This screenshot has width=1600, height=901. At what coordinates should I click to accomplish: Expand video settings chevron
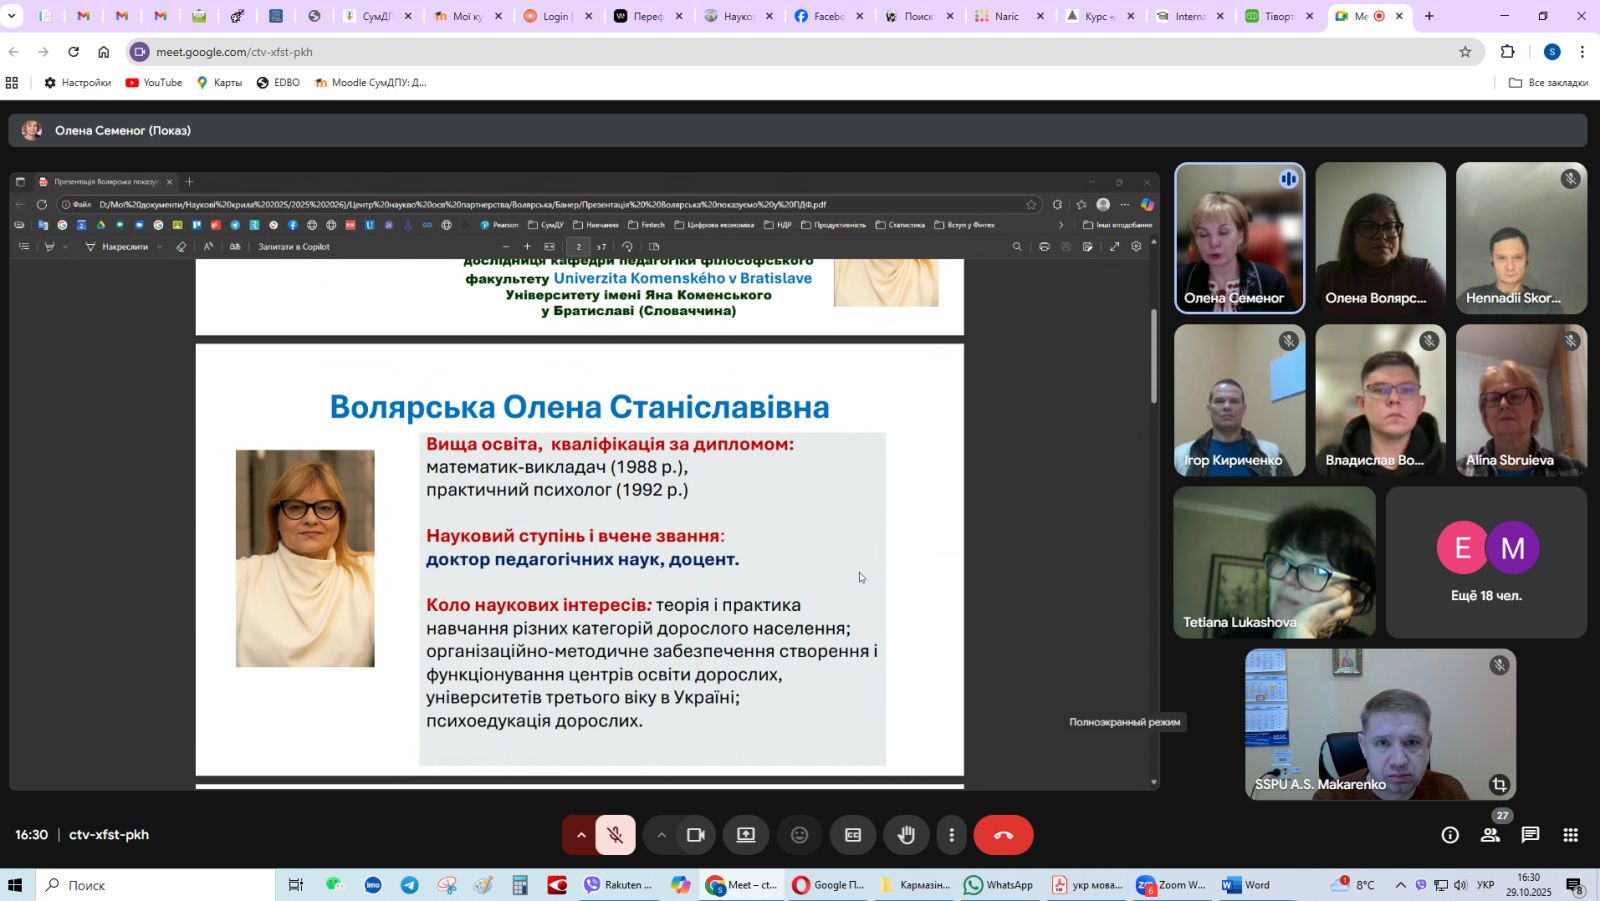click(661, 835)
